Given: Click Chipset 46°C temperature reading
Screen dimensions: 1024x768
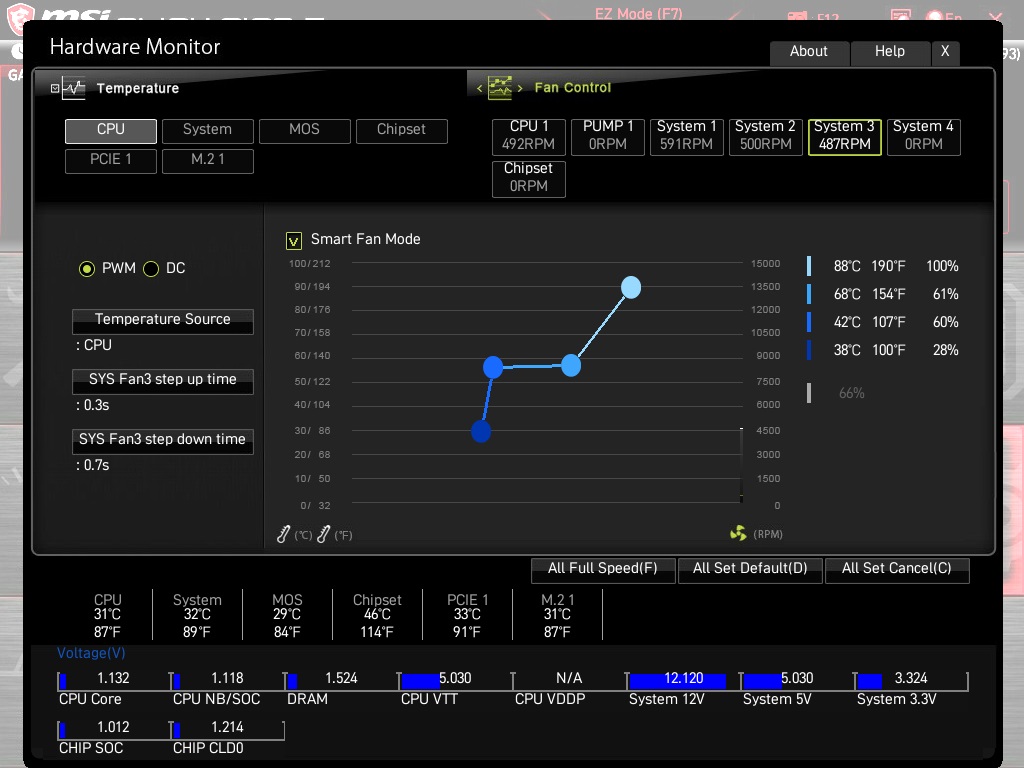Looking at the screenshot, I should click(377, 615).
